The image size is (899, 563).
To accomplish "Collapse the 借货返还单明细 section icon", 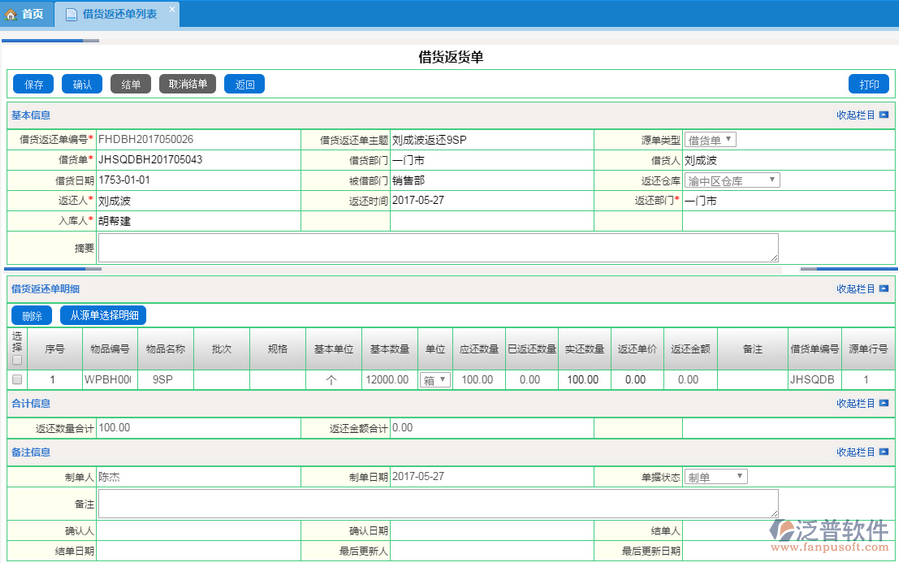I will click(x=884, y=289).
